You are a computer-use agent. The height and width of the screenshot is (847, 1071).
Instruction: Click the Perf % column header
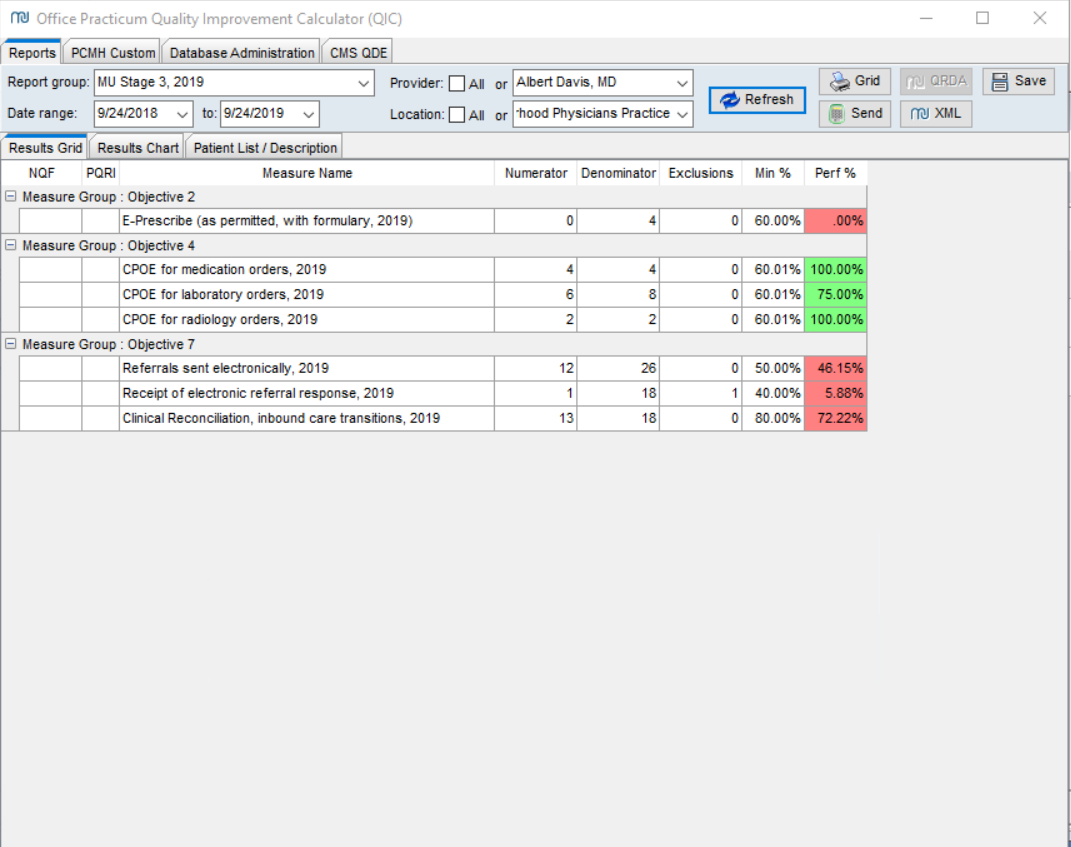tap(835, 173)
